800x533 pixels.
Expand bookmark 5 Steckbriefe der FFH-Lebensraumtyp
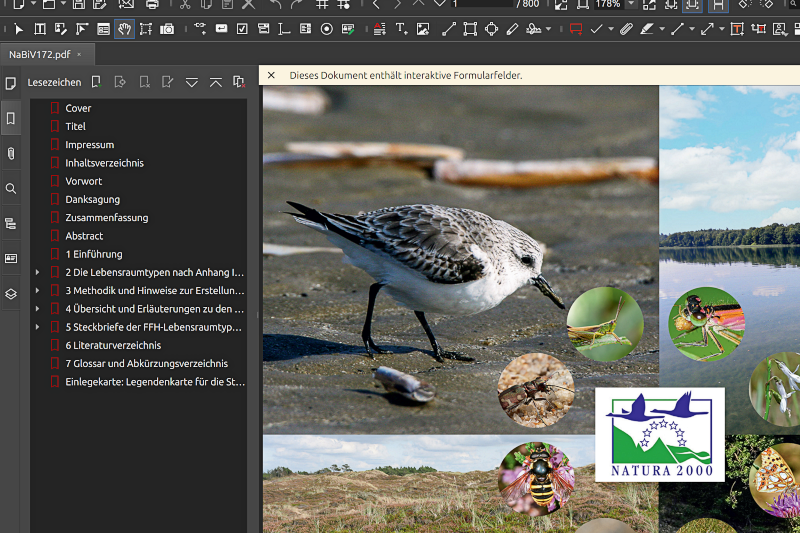[37, 327]
